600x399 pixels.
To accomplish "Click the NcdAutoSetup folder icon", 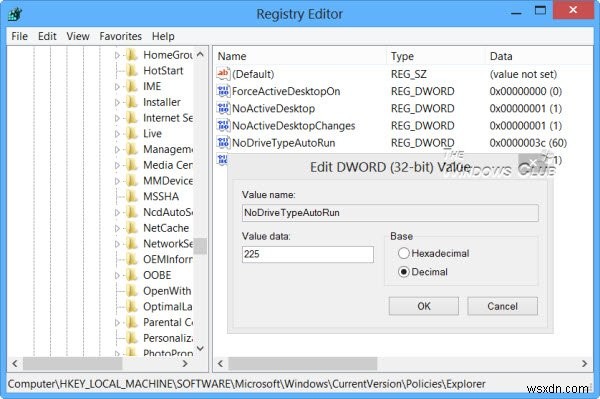I will tap(132, 212).
